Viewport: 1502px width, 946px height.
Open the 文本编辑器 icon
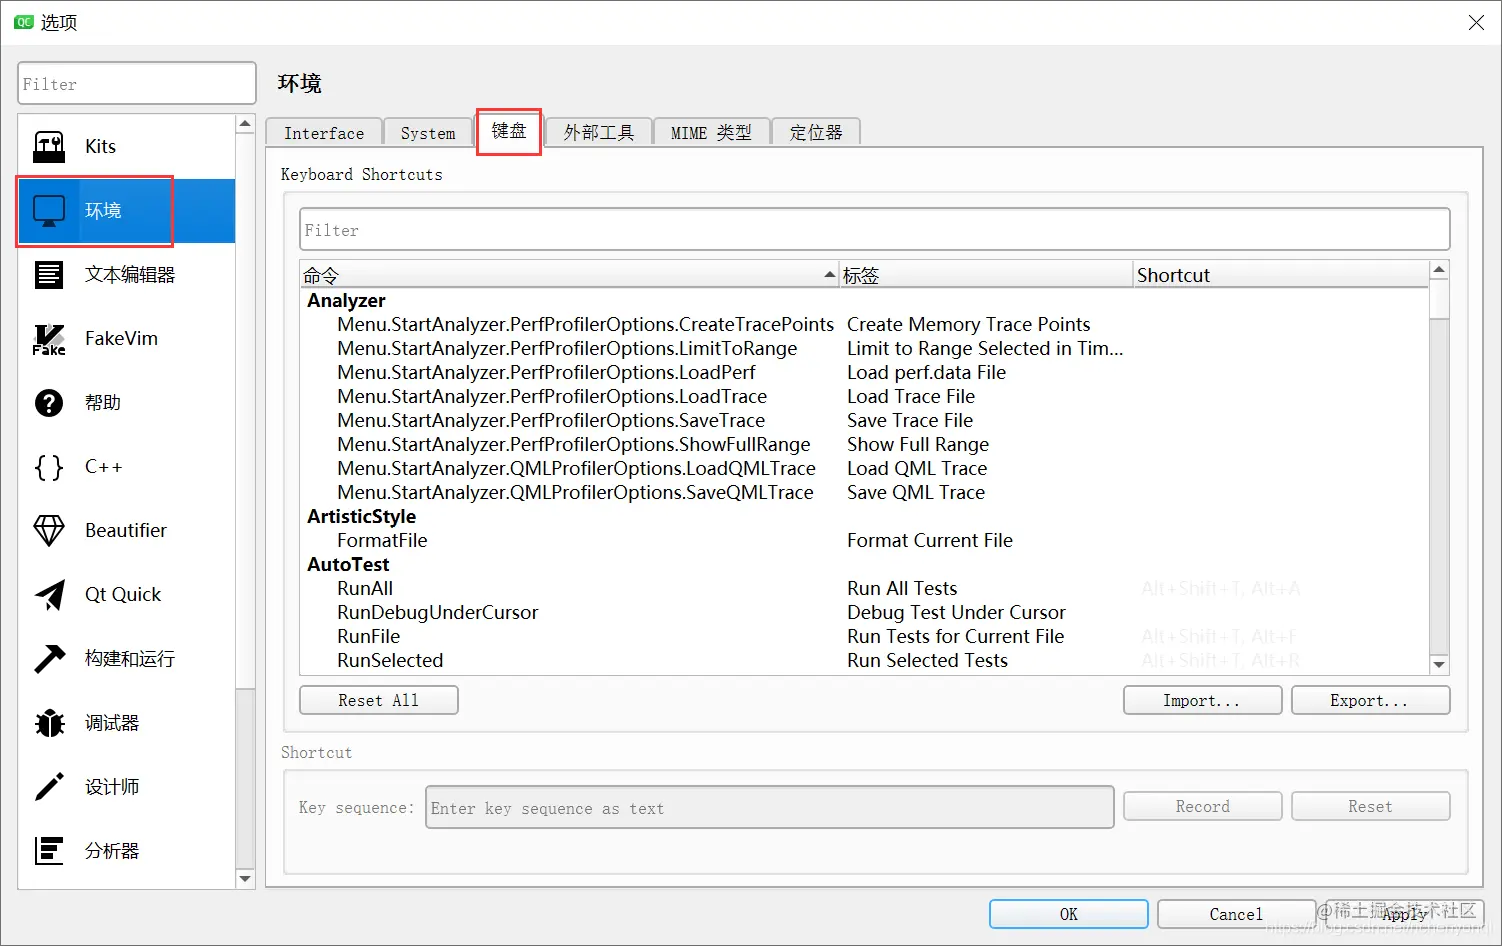(x=49, y=275)
